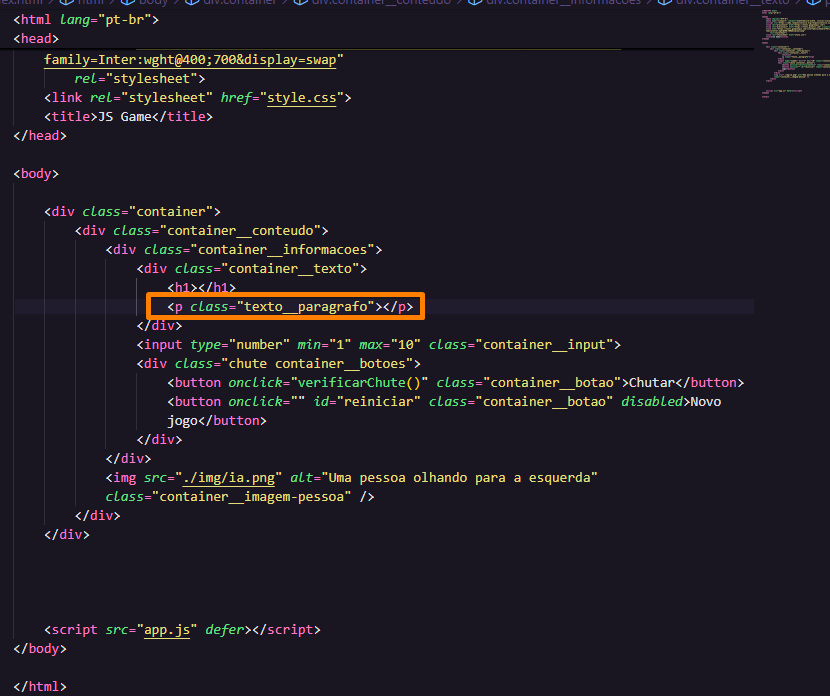Click the verificarChute() onclick handler
Image resolution: width=830 pixels, height=696 pixels.
point(359,383)
